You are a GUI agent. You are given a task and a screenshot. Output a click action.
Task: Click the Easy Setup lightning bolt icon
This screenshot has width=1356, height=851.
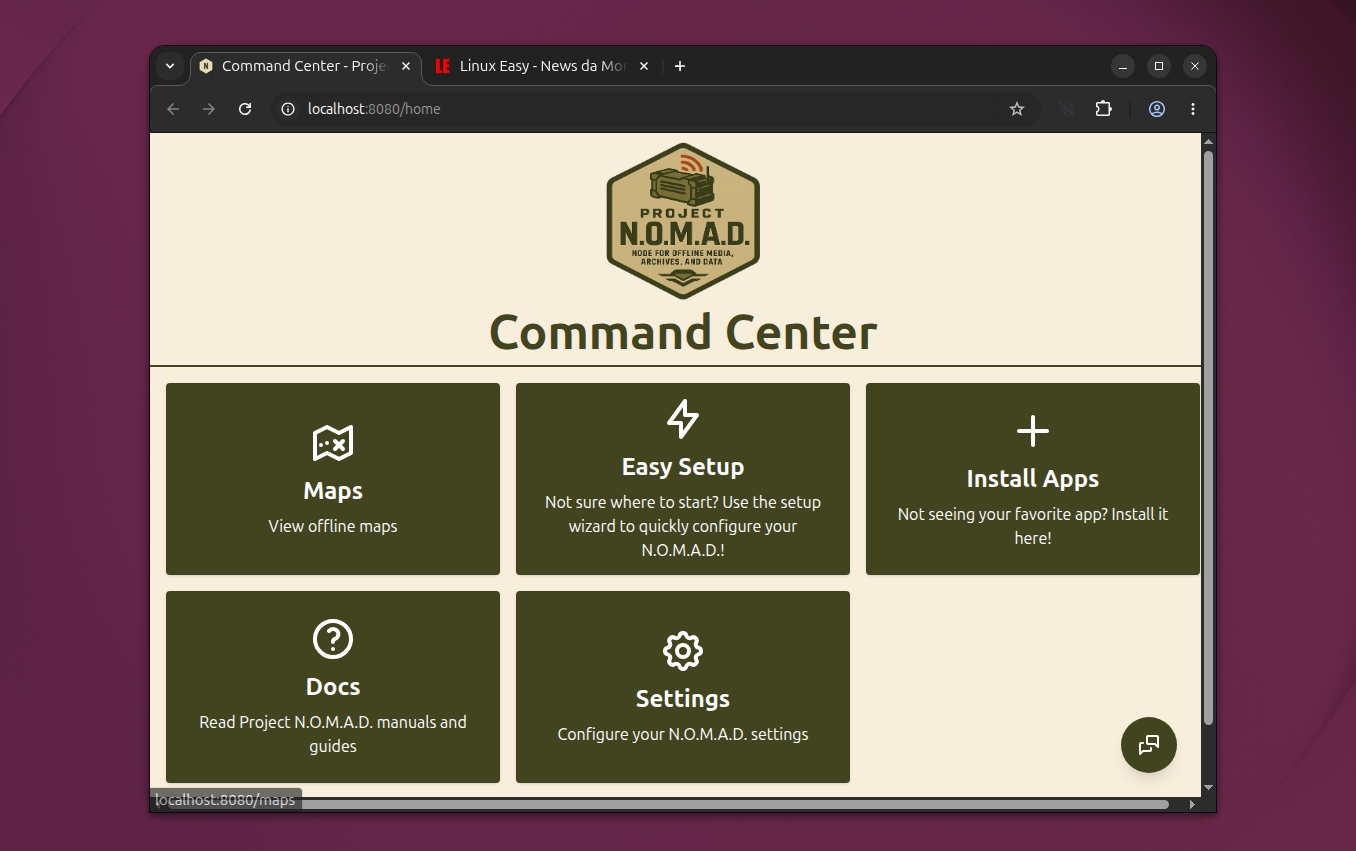[683, 419]
